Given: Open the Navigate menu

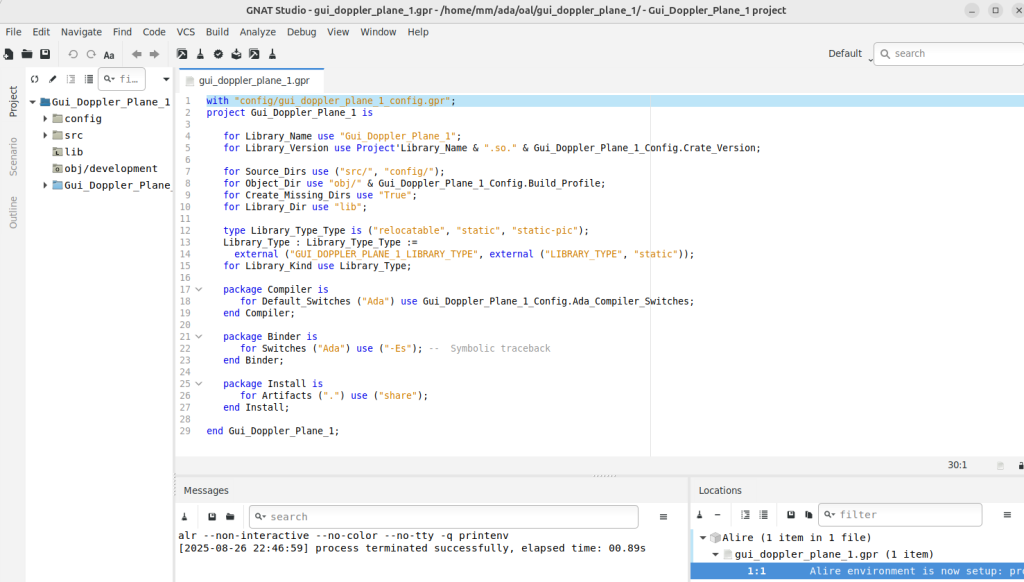Looking at the screenshot, I should 81,31.
